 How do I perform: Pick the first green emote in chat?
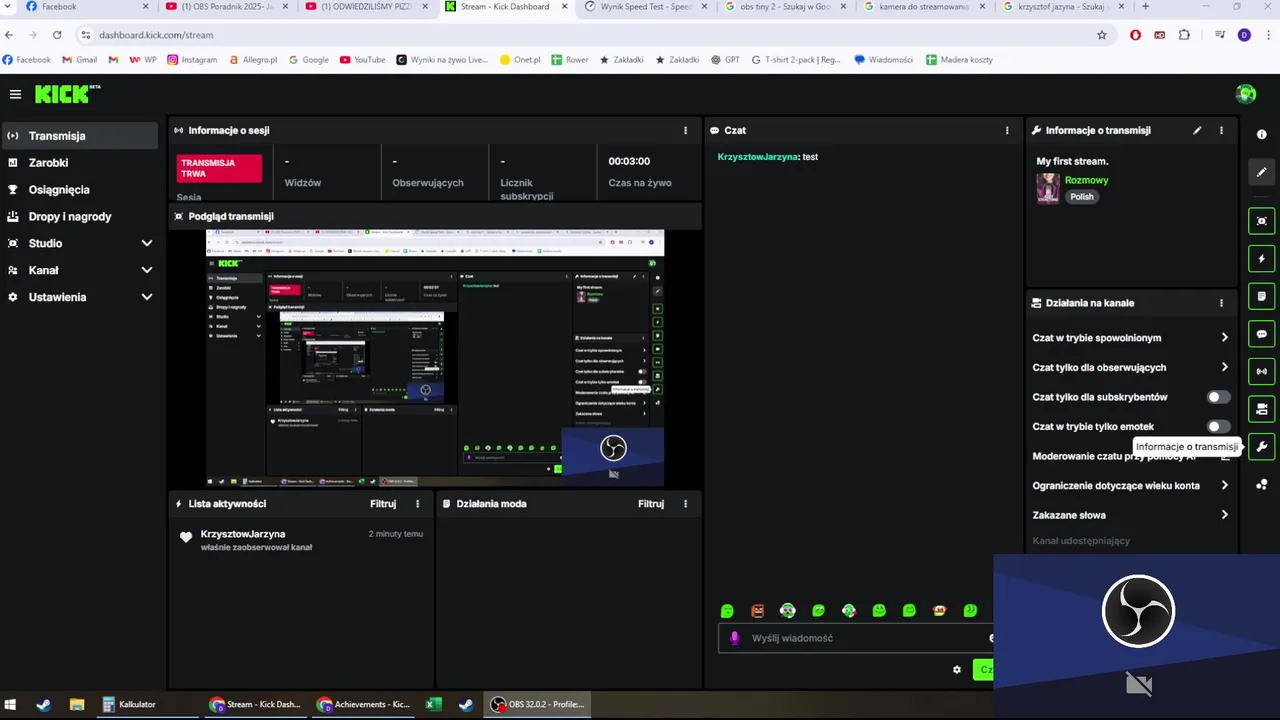click(x=727, y=611)
